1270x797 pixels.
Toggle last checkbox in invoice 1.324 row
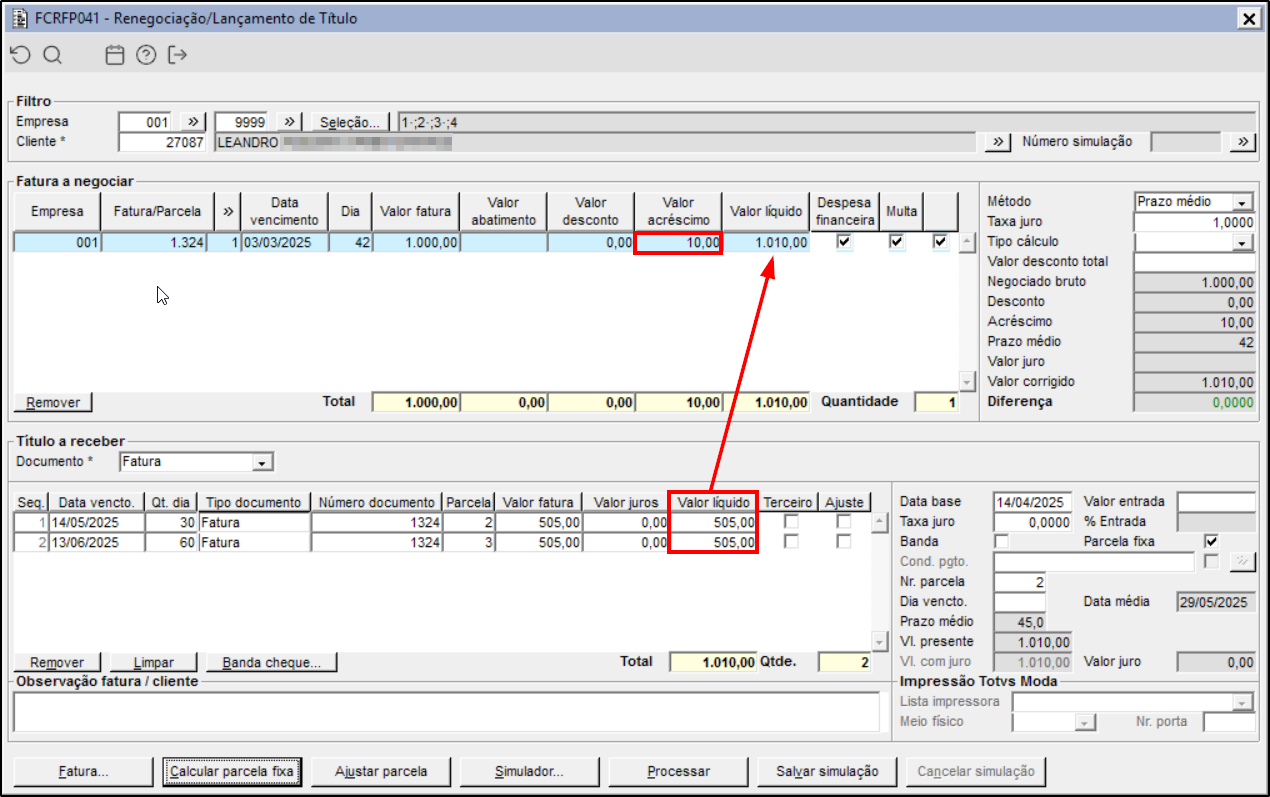[x=940, y=242]
